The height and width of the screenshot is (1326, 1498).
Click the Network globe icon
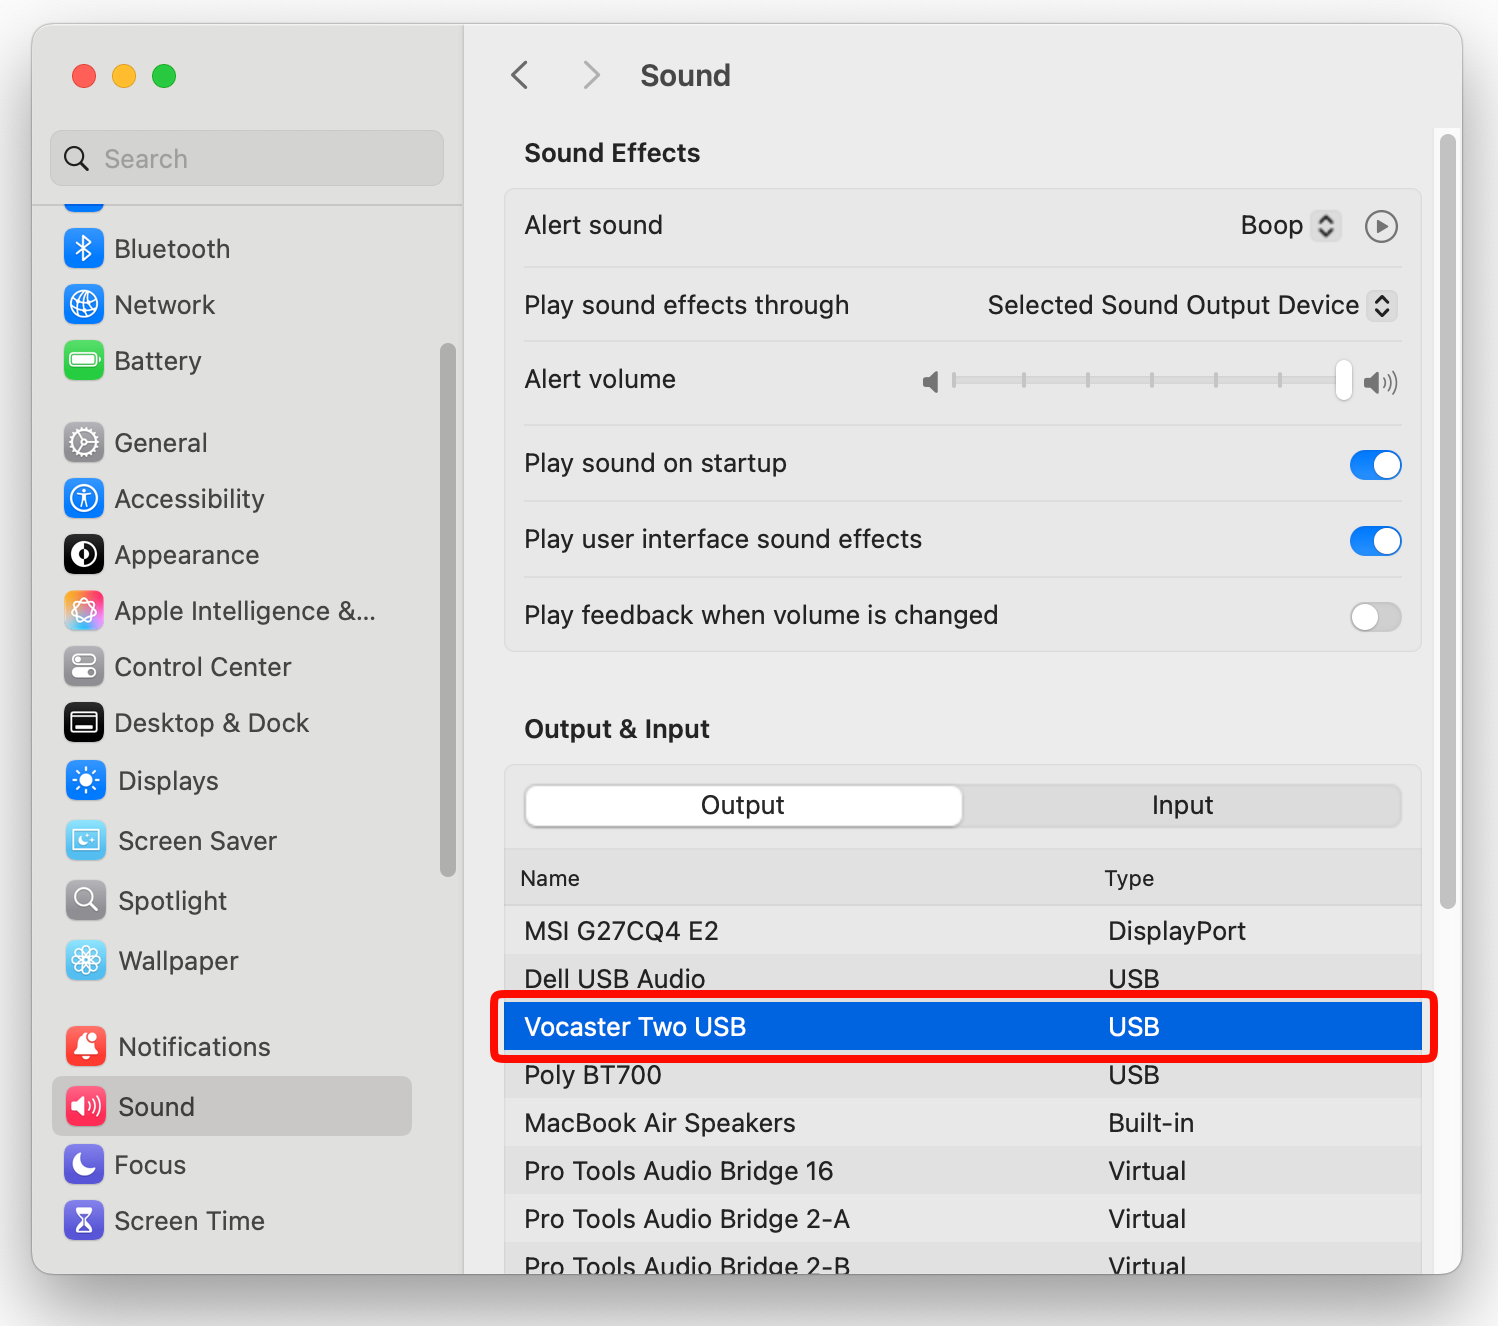click(x=84, y=304)
